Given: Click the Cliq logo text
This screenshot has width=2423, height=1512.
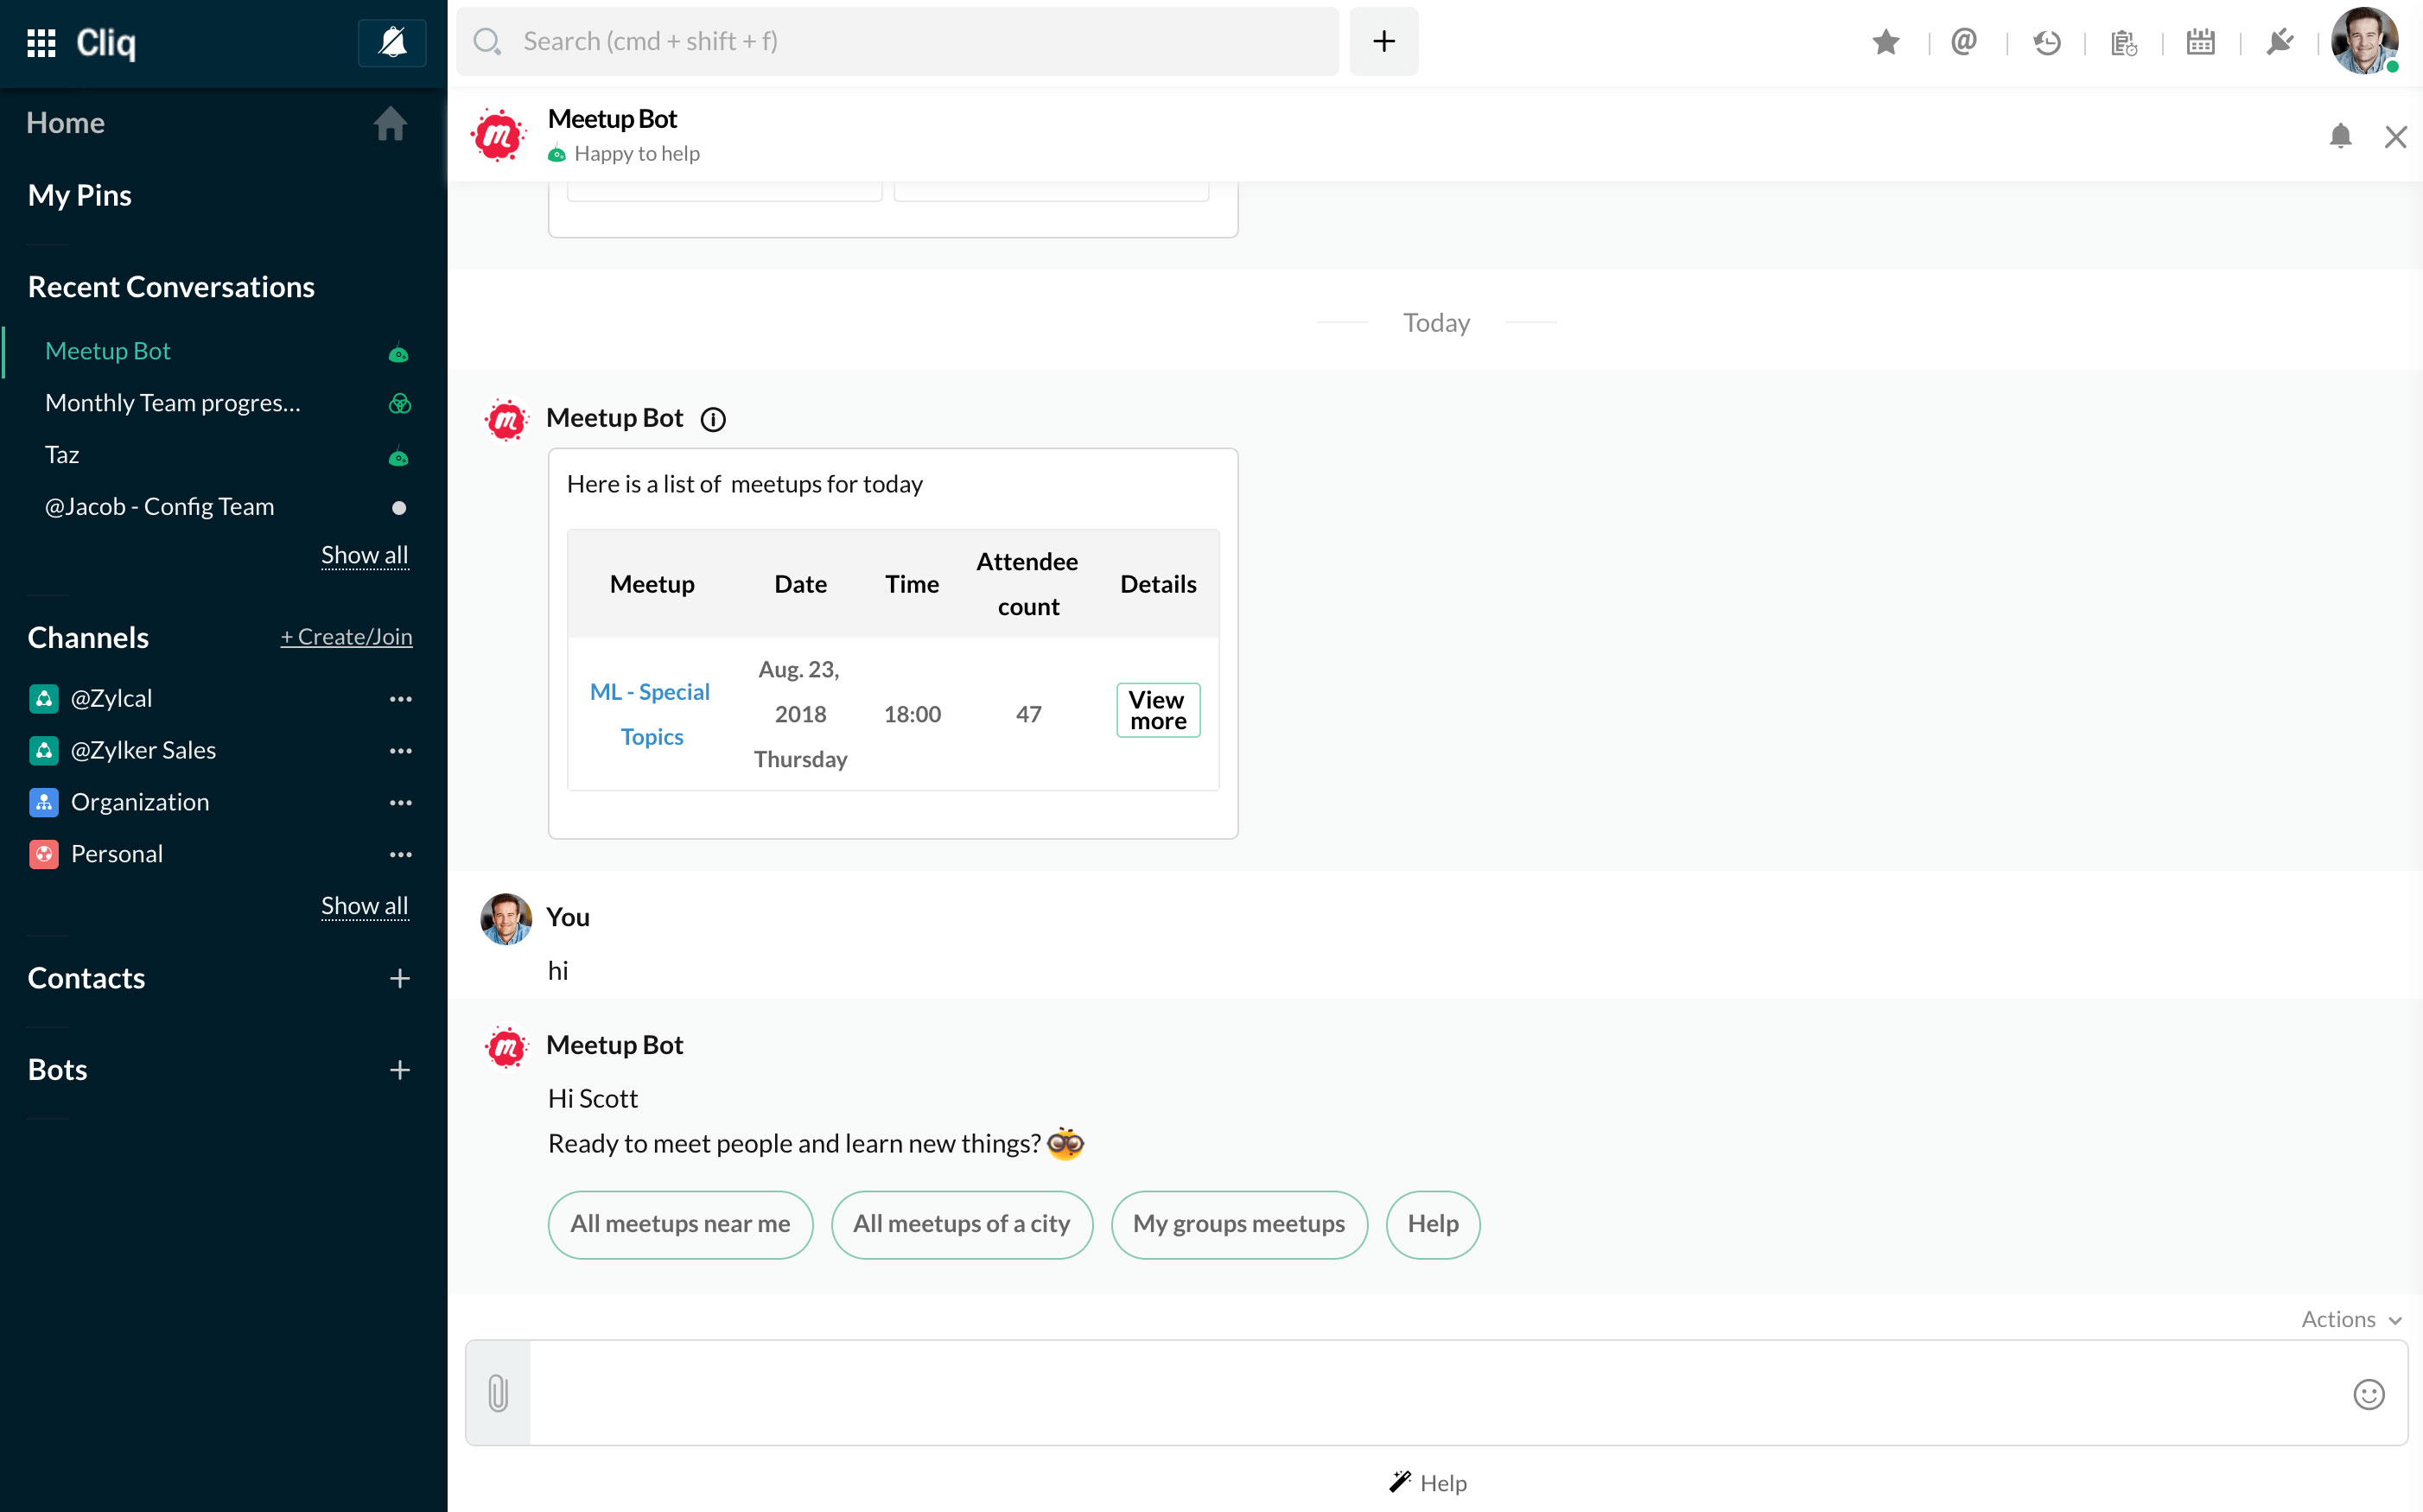Looking at the screenshot, I should pyautogui.click(x=106, y=43).
